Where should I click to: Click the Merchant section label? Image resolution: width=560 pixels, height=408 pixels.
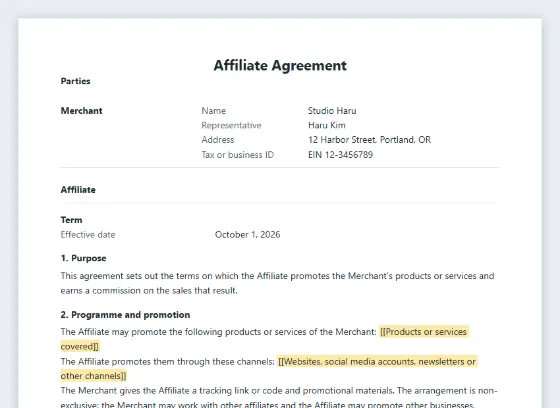coord(81,111)
